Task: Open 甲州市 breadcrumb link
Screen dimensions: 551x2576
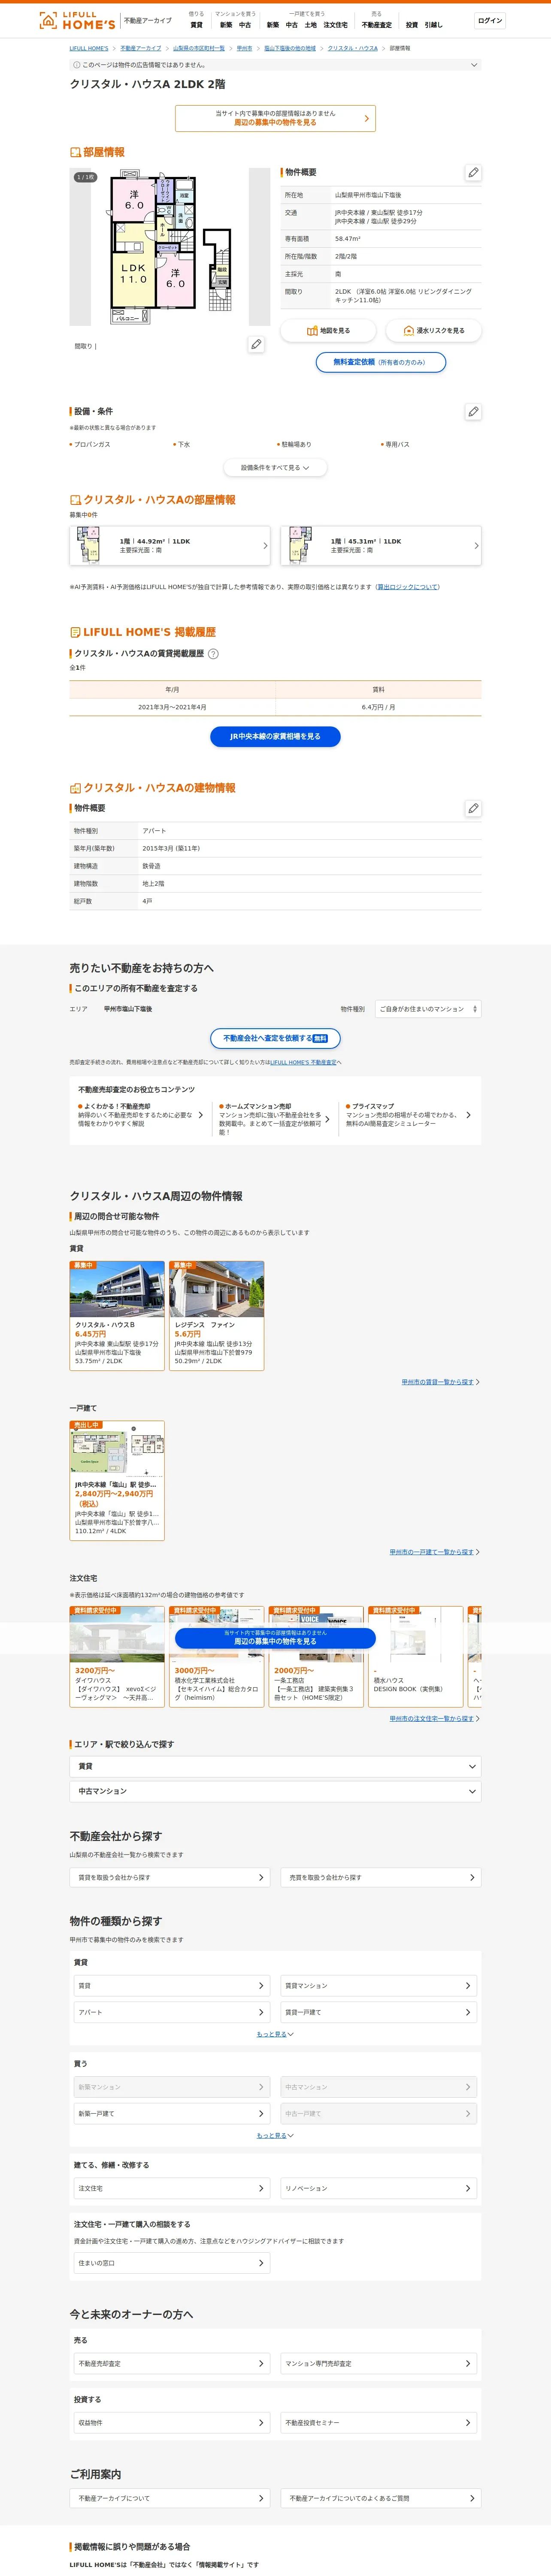Action: pos(245,48)
